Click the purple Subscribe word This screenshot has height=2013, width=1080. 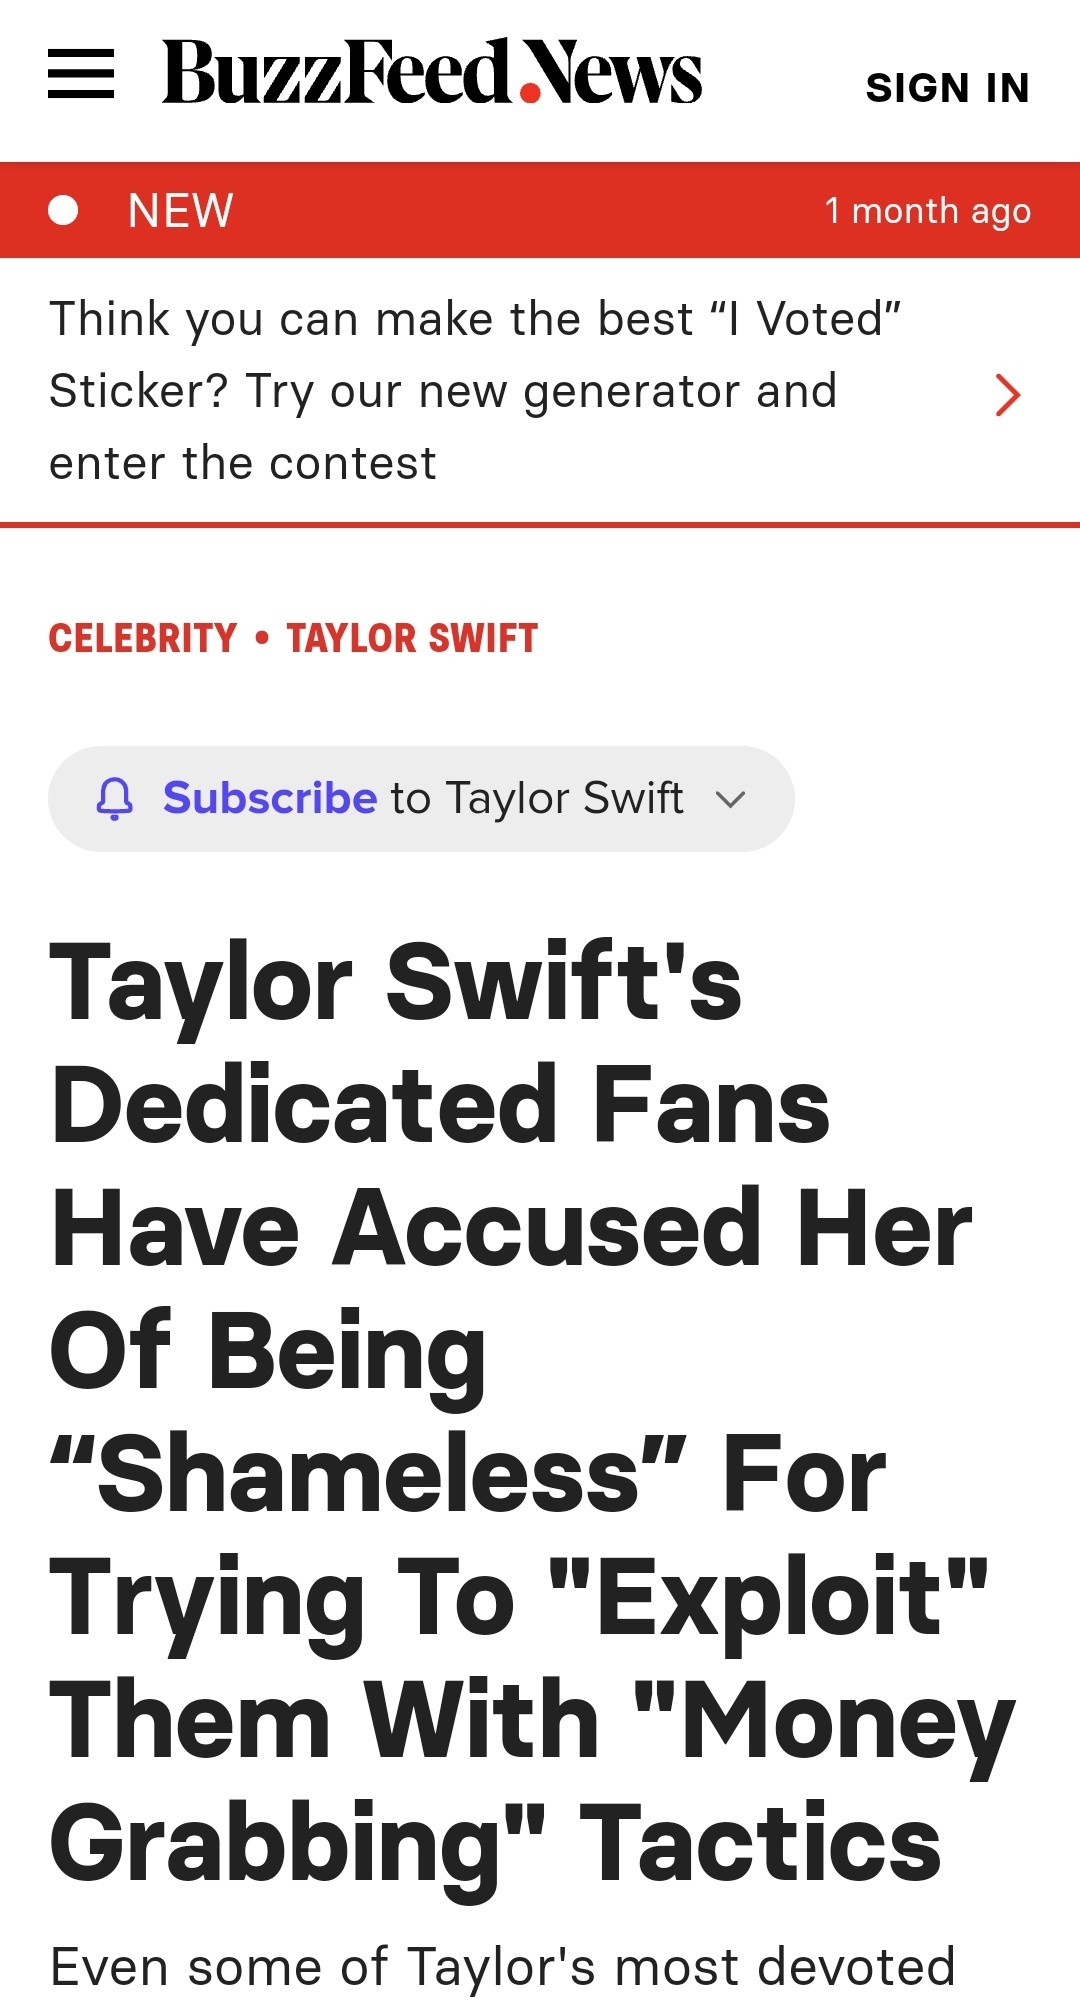coord(270,798)
